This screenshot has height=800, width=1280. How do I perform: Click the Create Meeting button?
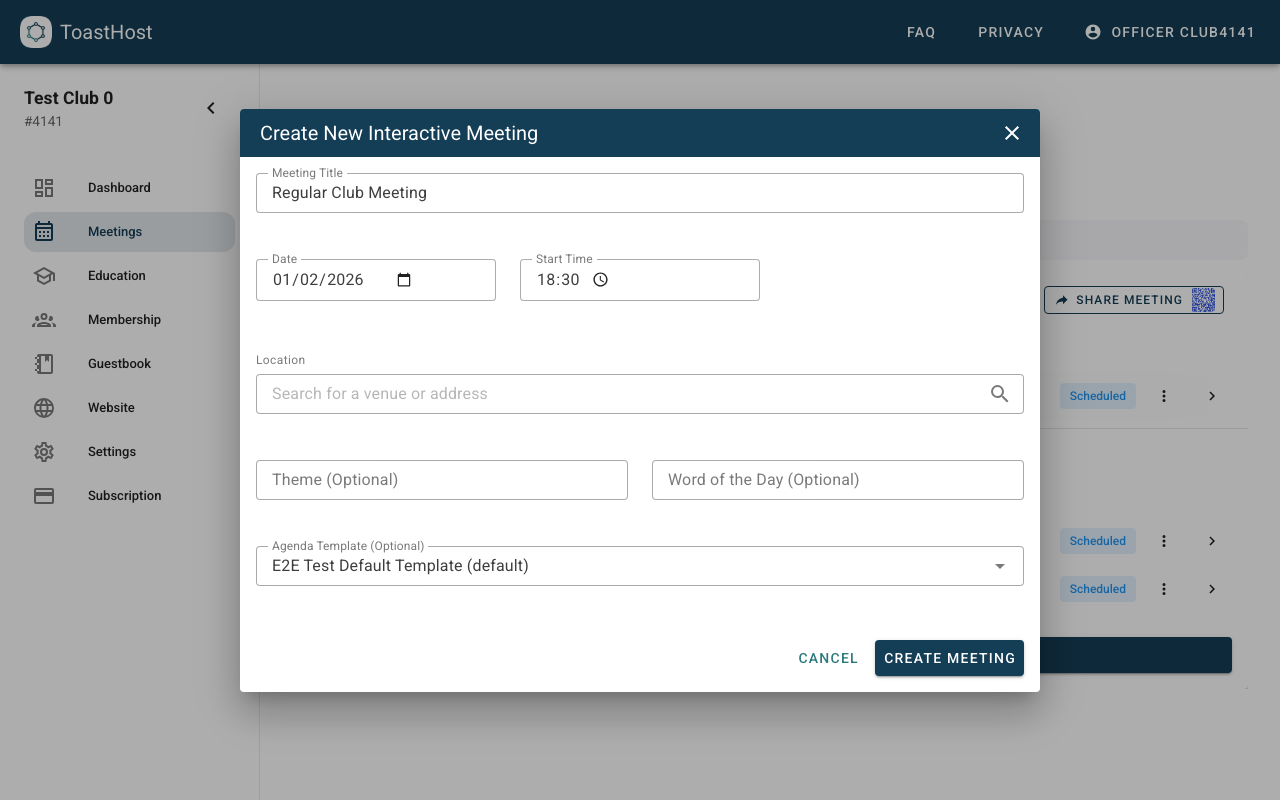tap(949, 658)
